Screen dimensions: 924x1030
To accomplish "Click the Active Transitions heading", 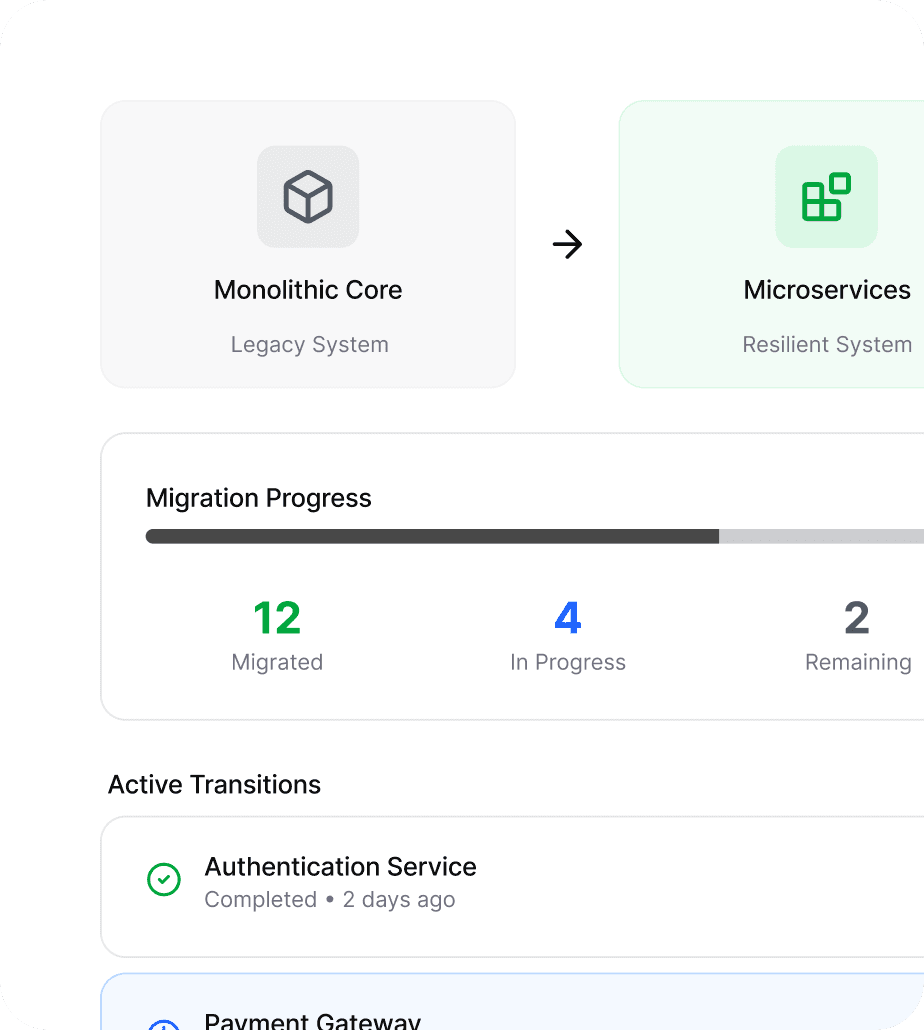I will click(x=214, y=784).
